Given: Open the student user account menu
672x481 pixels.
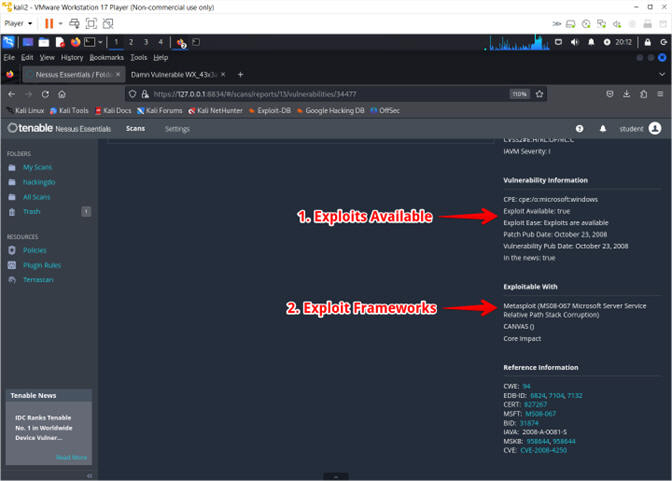Looking at the screenshot, I should [x=640, y=129].
